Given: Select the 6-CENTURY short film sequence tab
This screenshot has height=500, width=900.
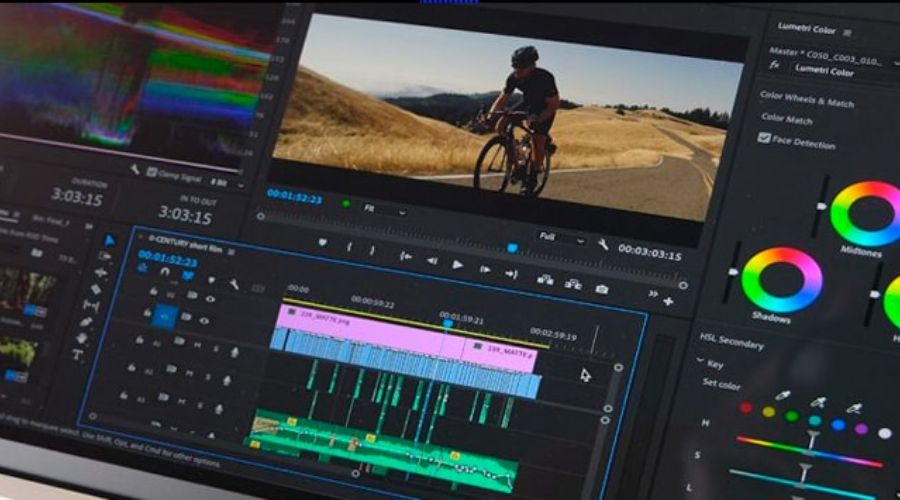Looking at the screenshot, I should (x=185, y=243).
